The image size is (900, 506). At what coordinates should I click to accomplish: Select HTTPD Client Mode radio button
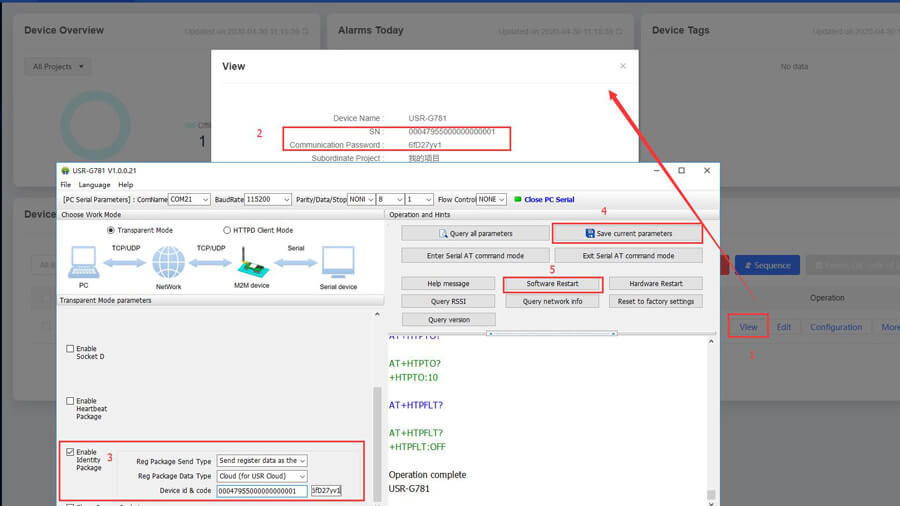coord(227,230)
